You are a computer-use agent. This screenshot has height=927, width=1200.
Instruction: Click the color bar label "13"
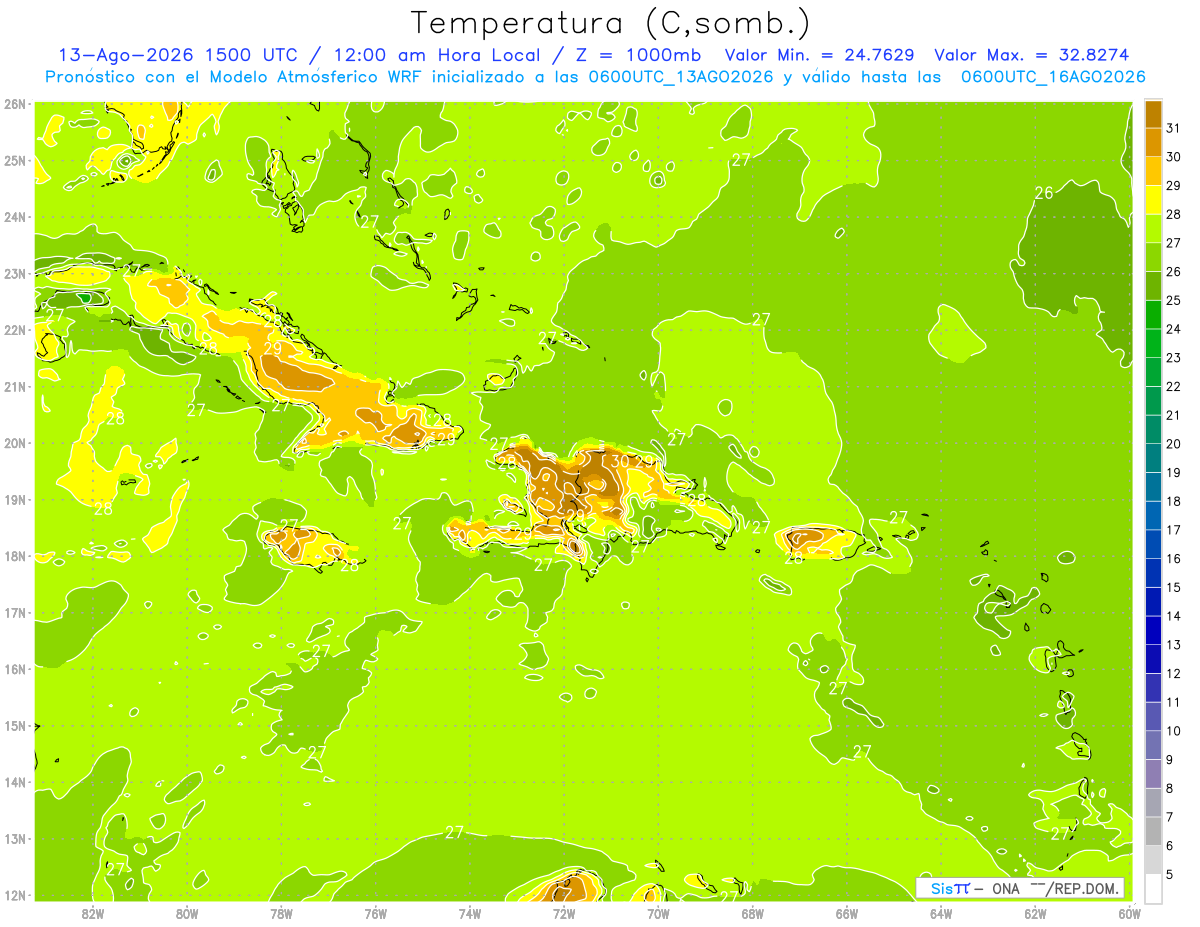point(1173,645)
